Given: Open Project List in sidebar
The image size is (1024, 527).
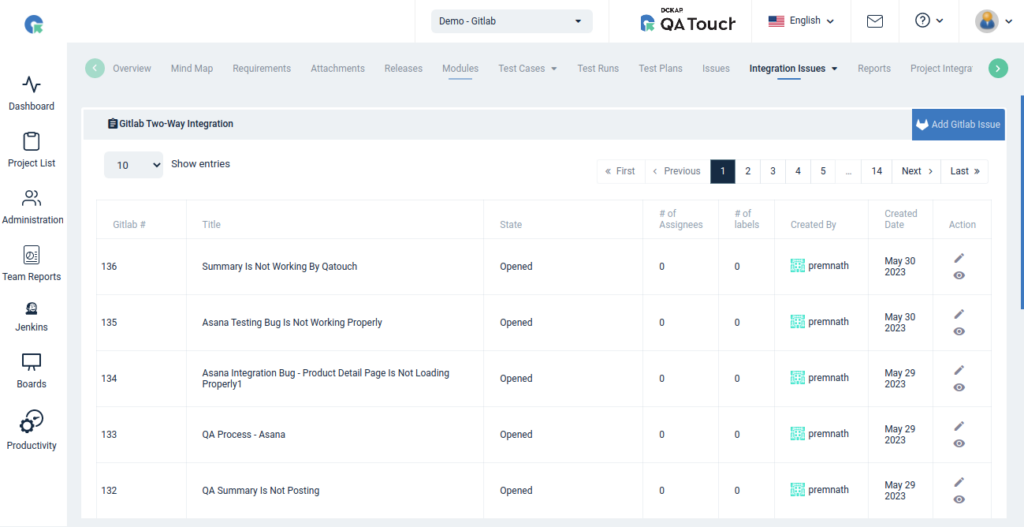Looking at the screenshot, I should (x=31, y=143).
